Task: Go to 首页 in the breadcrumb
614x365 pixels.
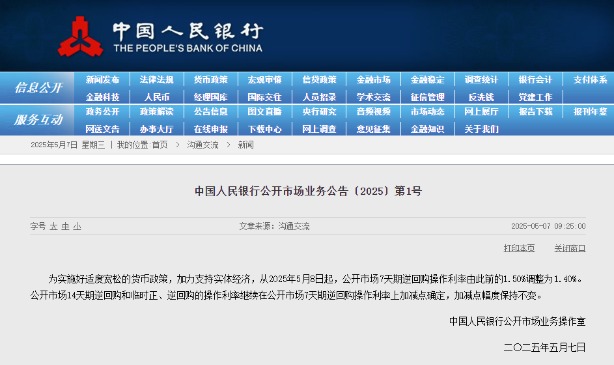Action: (x=160, y=145)
